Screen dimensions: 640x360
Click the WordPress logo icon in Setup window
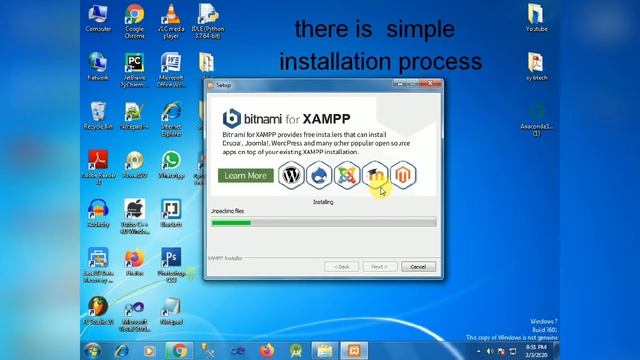(x=291, y=175)
